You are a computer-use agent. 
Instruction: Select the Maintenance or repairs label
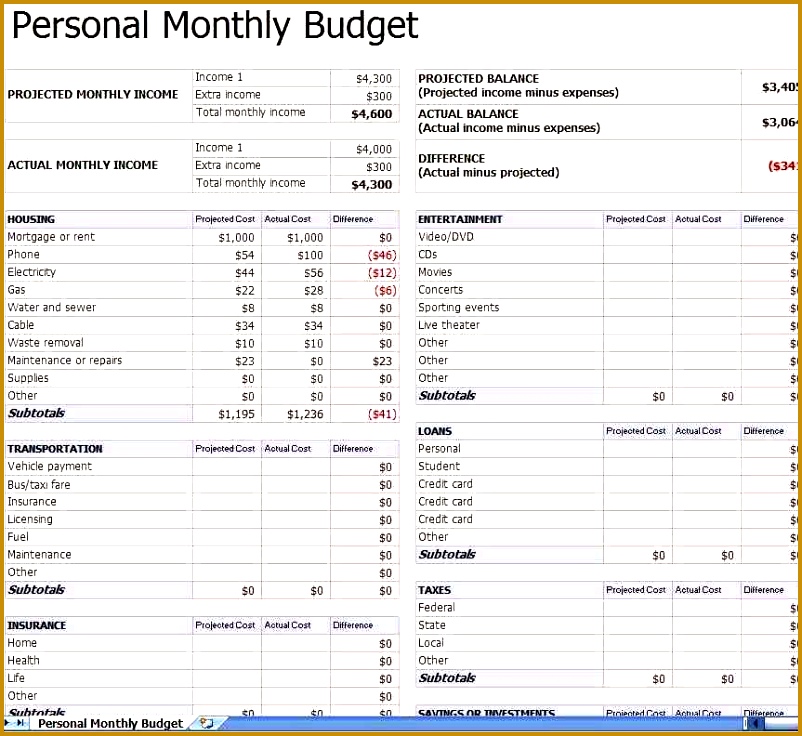tap(65, 361)
